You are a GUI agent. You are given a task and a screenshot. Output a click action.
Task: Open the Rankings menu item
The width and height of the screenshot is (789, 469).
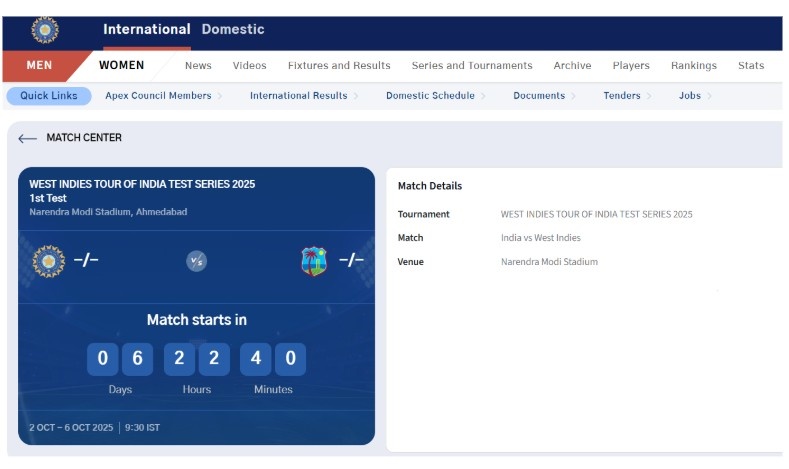click(694, 65)
